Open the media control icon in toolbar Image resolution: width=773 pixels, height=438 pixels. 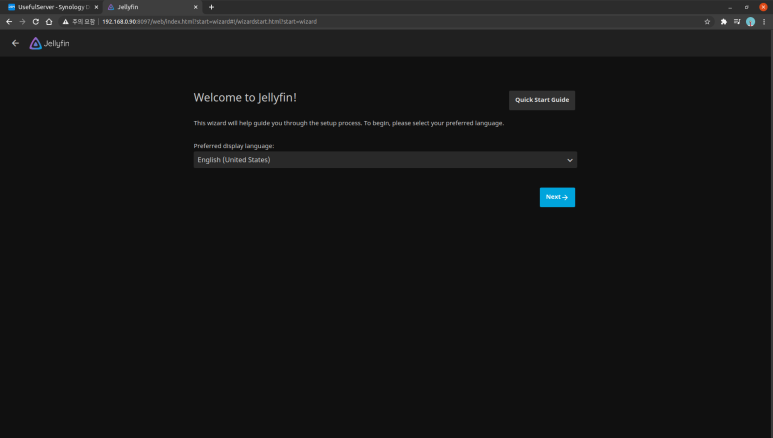click(737, 22)
